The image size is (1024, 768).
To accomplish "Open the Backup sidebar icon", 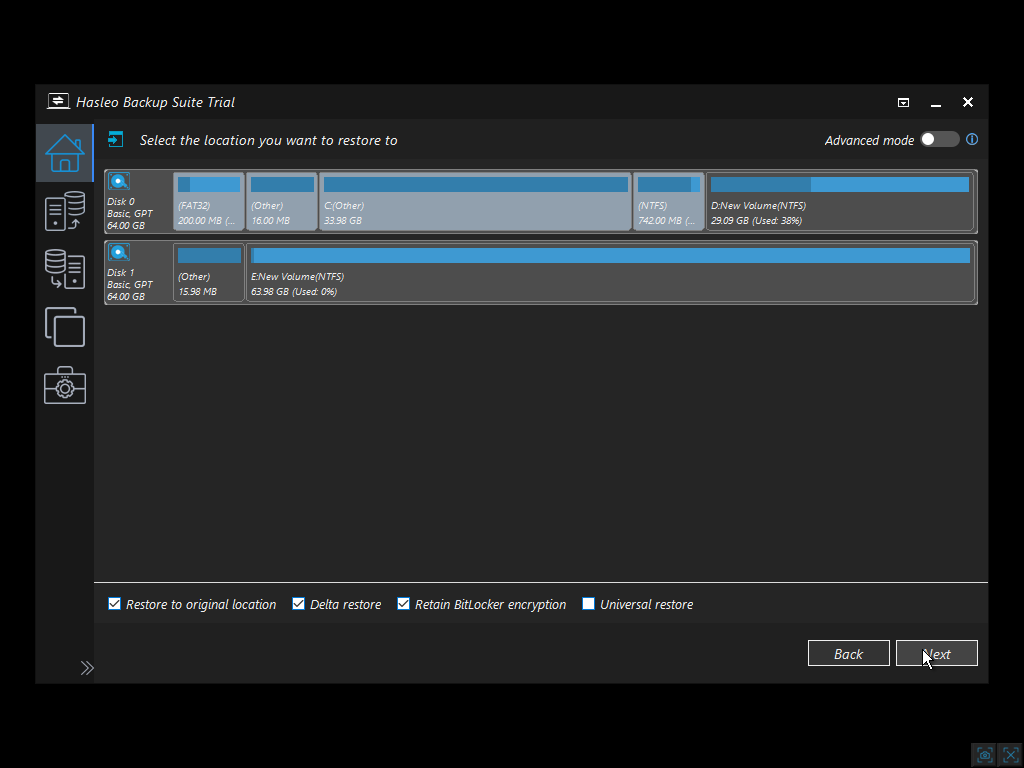I will pos(65,211).
